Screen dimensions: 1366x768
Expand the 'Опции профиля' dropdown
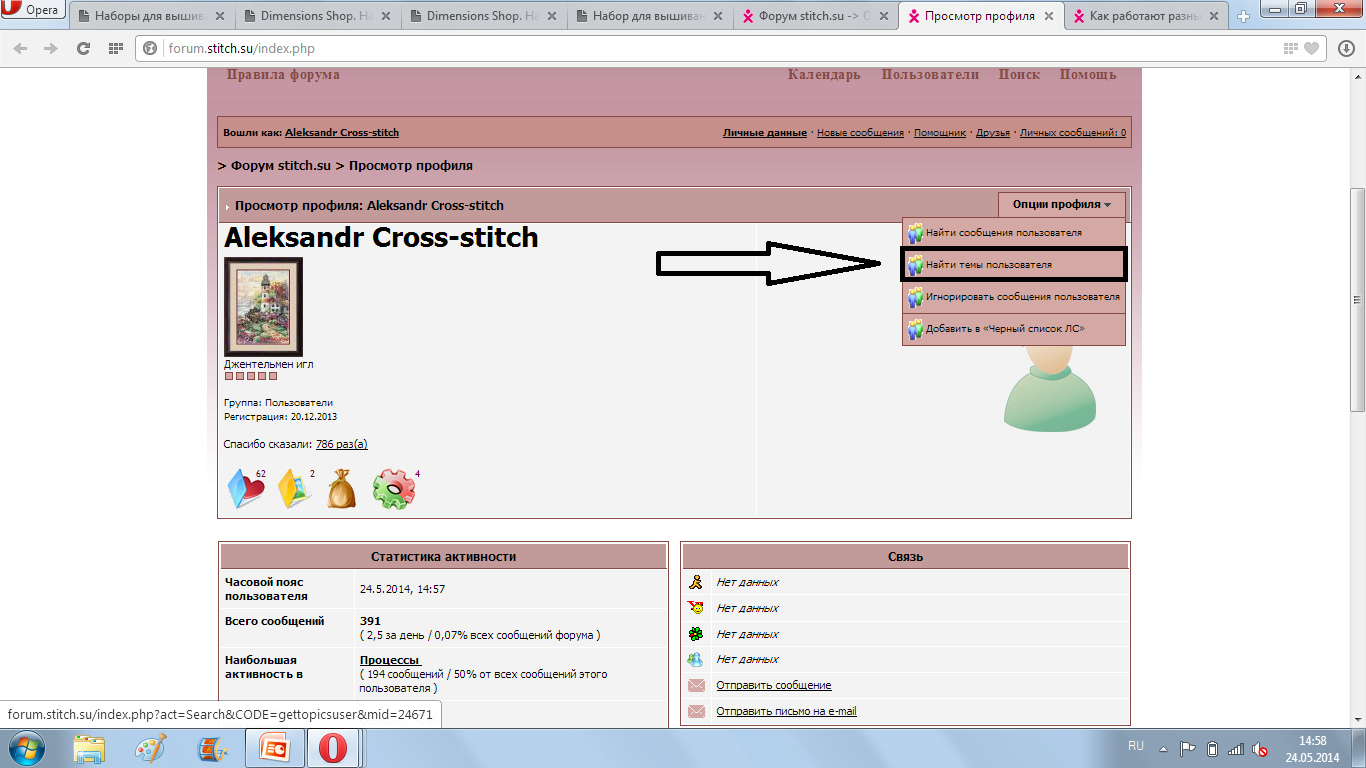click(1061, 205)
